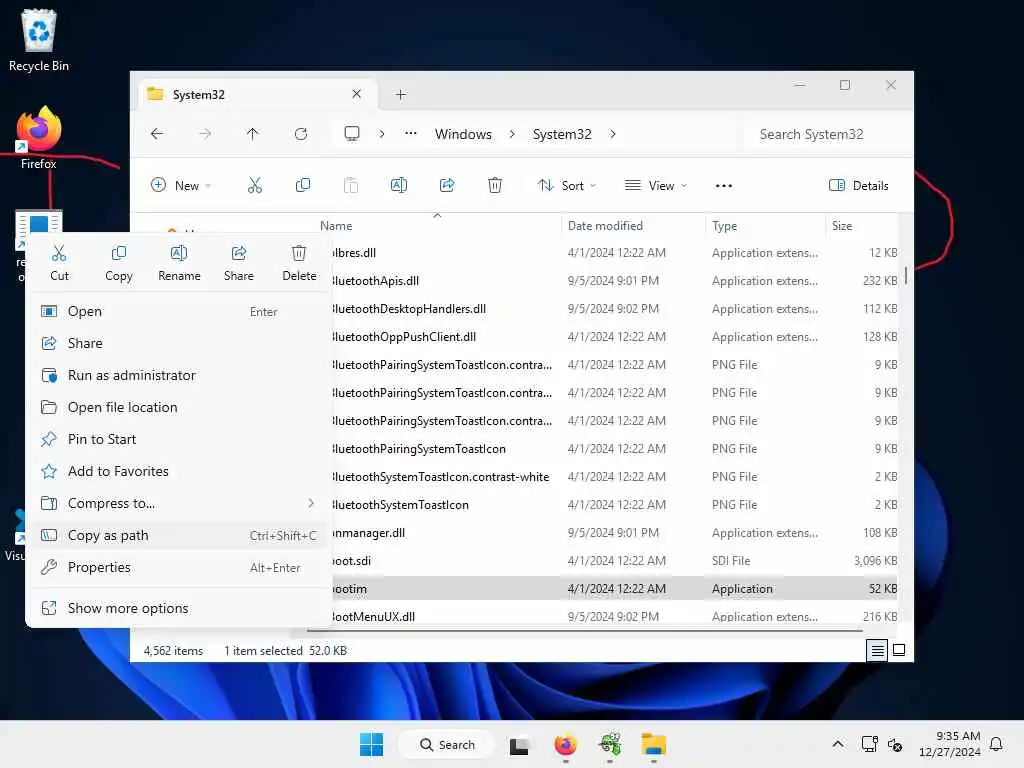This screenshot has height=768, width=1024.
Task: Select the Share list entry below Open
Action: 177,344
